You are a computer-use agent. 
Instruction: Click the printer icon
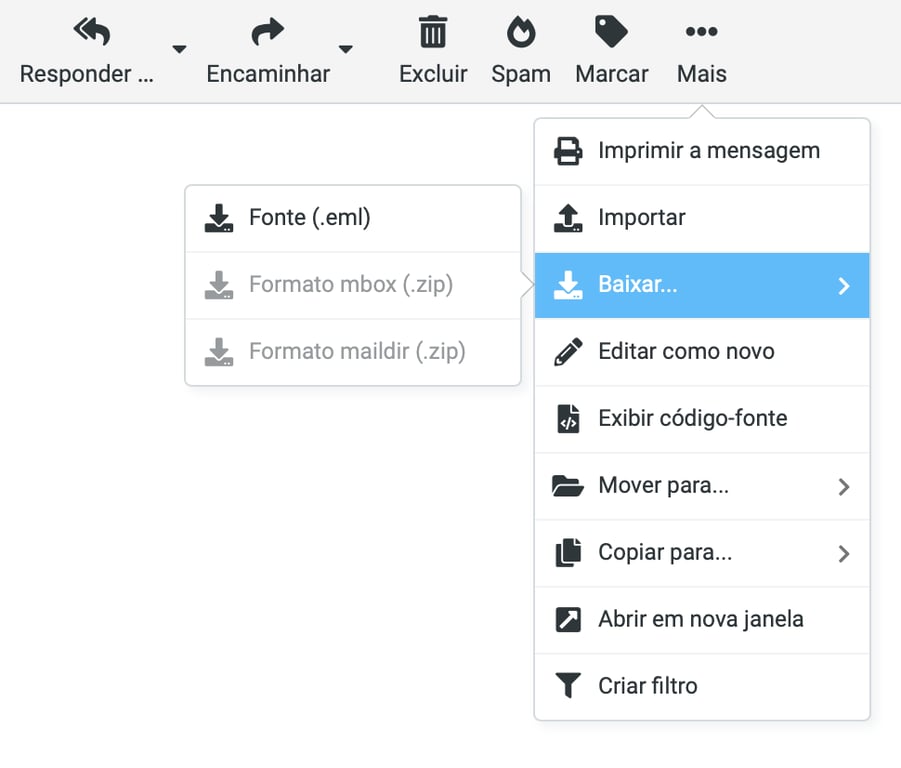[x=568, y=152]
